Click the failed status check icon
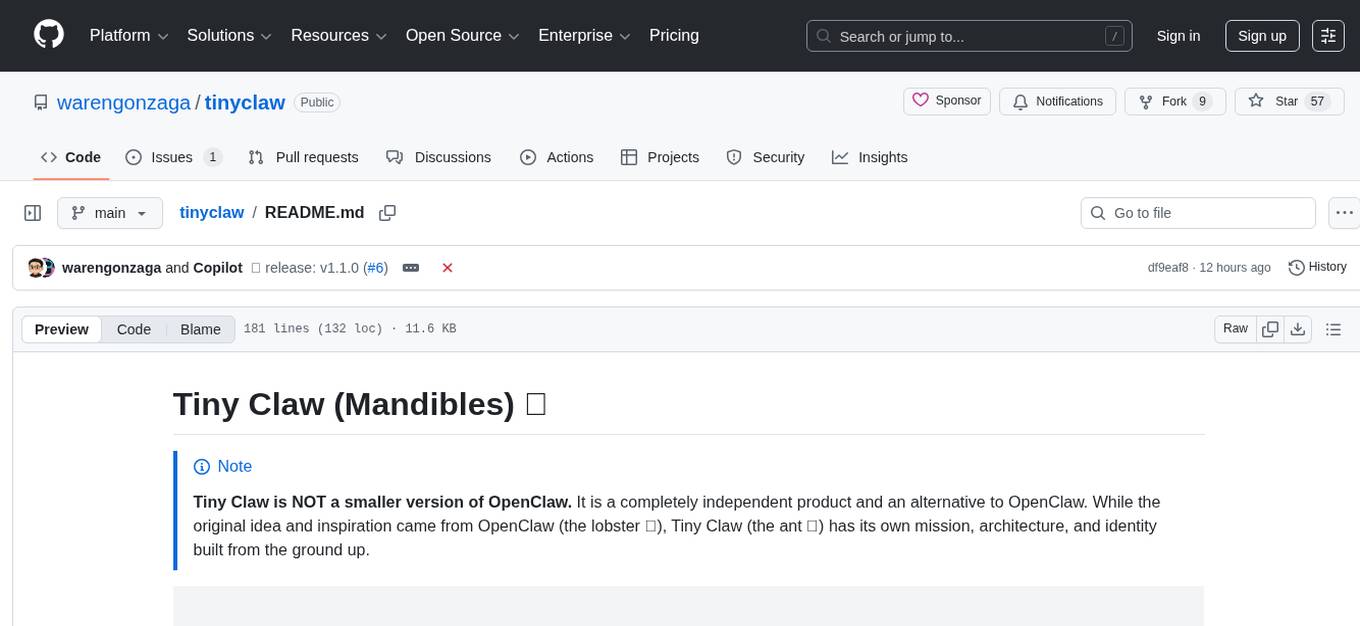Image resolution: width=1360 pixels, height=626 pixels. (x=447, y=268)
